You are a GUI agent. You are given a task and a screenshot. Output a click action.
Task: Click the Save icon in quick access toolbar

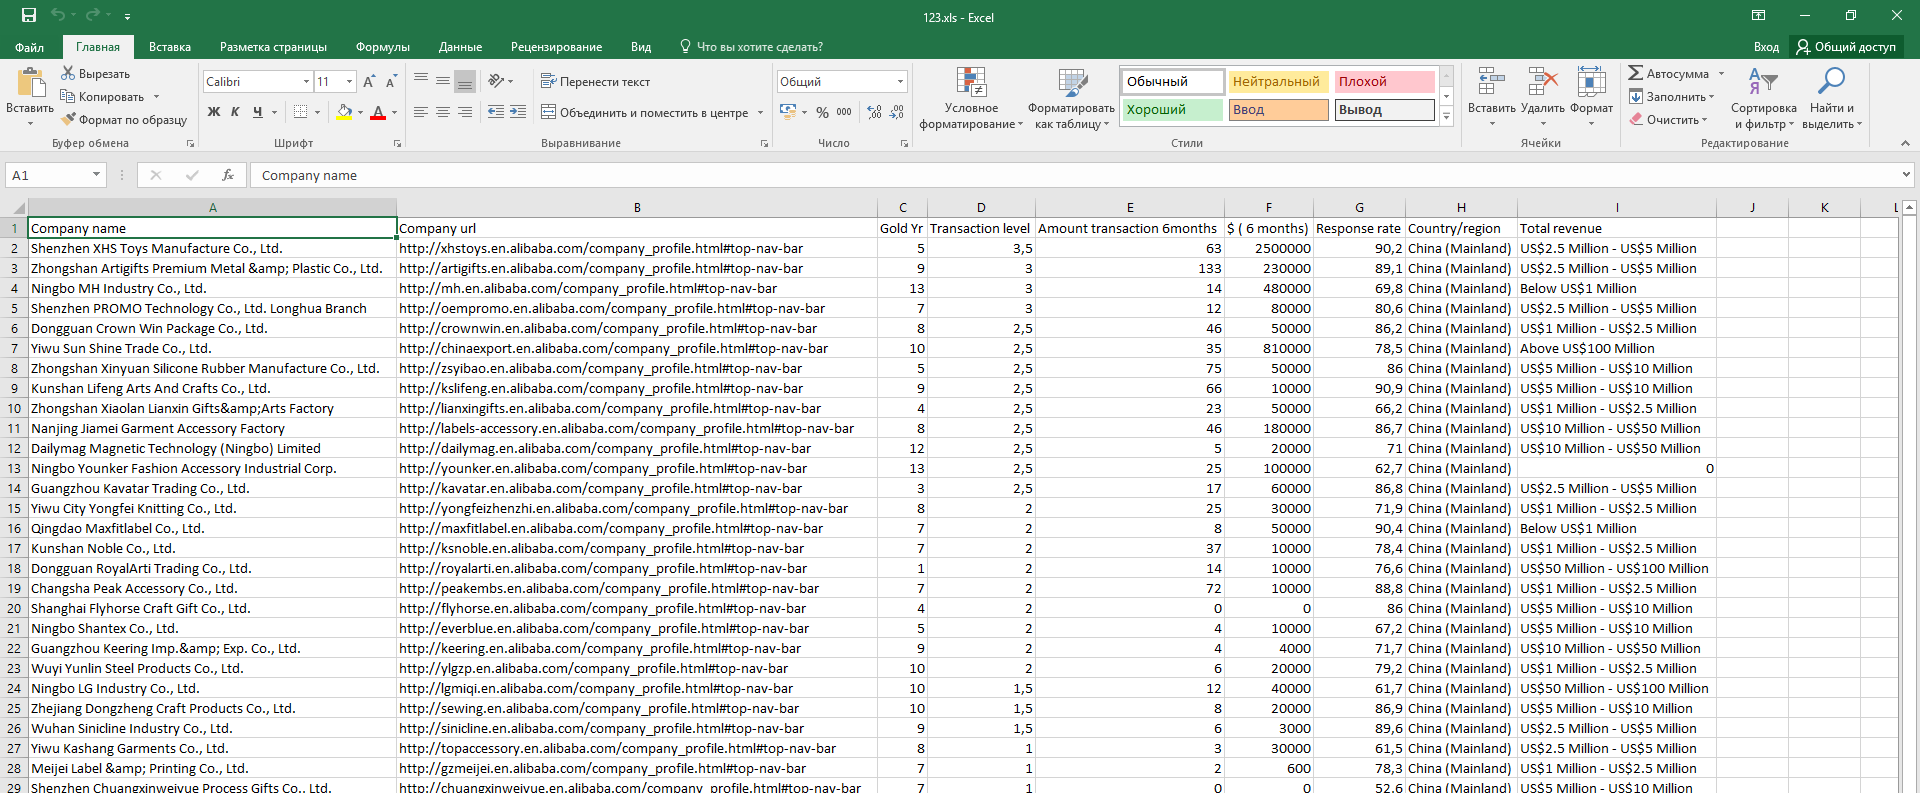click(x=28, y=15)
